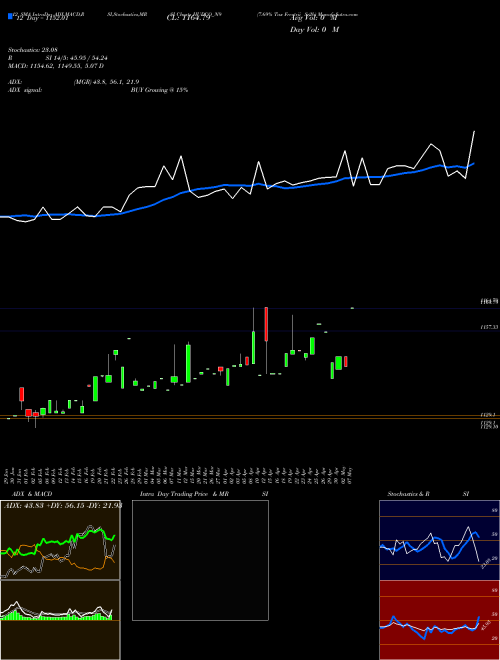Click the blue 12-day SMA legend square
500x660 pixels.
pos(10,17)
